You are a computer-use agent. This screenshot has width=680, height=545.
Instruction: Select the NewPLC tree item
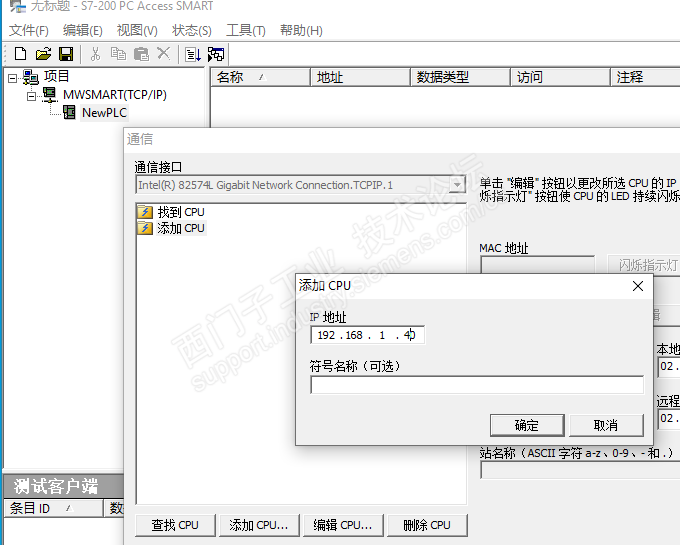point(105,113)
